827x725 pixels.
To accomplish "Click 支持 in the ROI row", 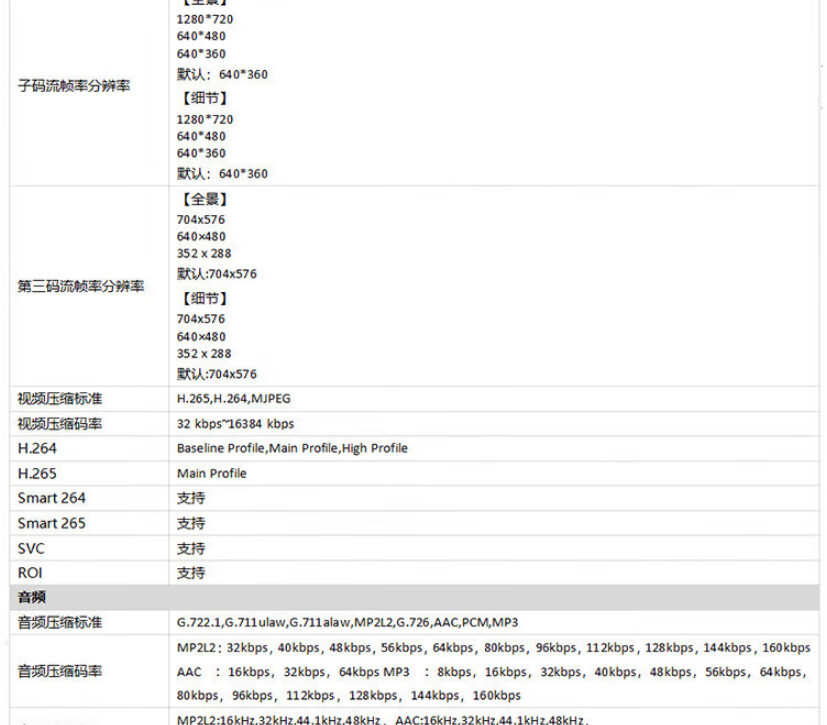I will 191,573.
